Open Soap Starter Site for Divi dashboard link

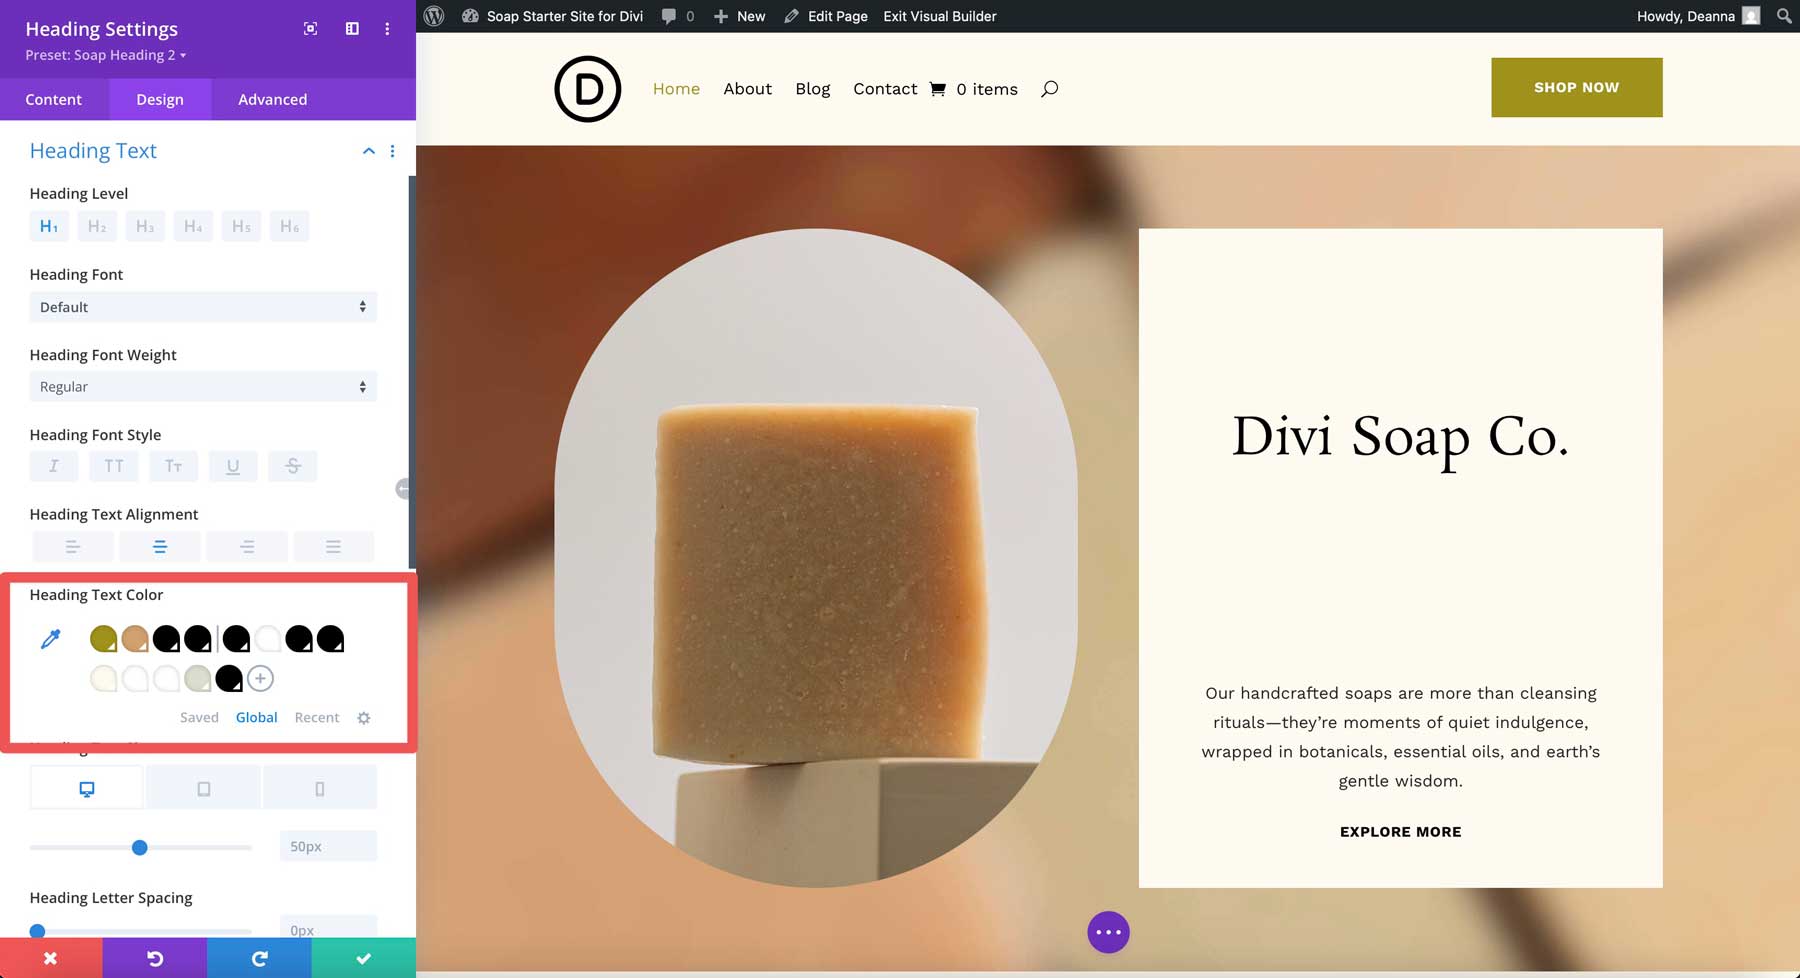point(552,16)
